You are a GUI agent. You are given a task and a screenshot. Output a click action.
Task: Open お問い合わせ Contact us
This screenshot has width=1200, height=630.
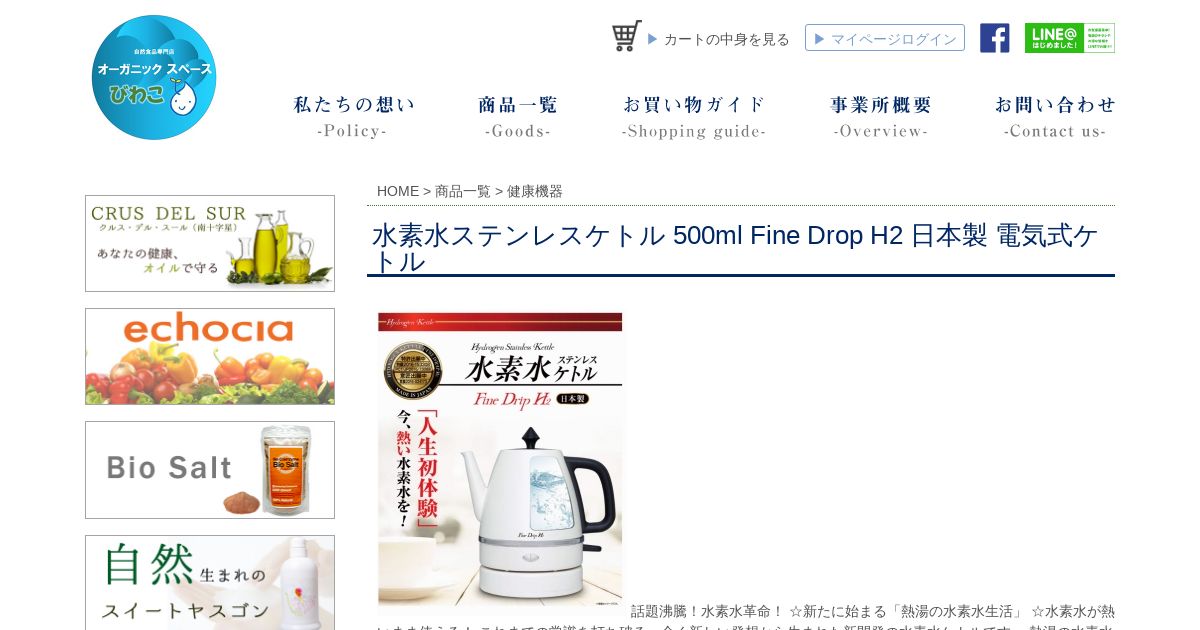[1055, 117]
